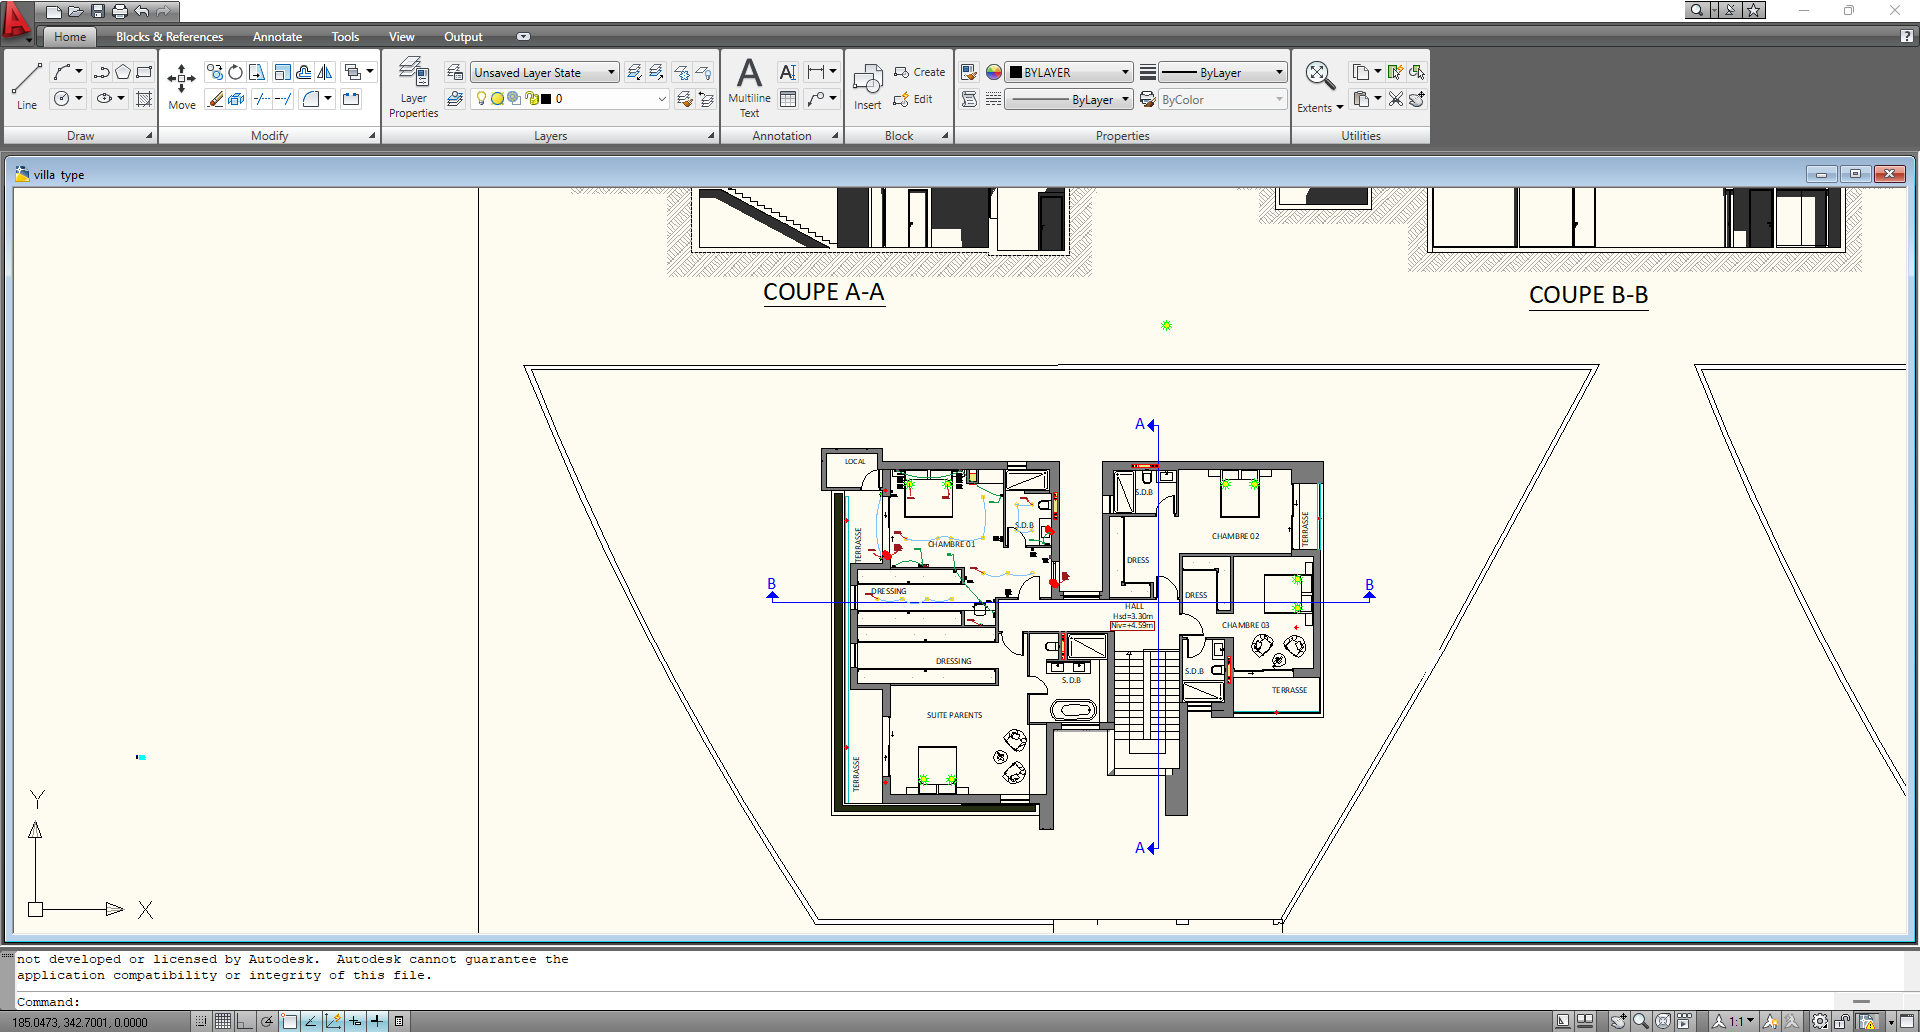Click the Insert block icon

pos(867,86)
